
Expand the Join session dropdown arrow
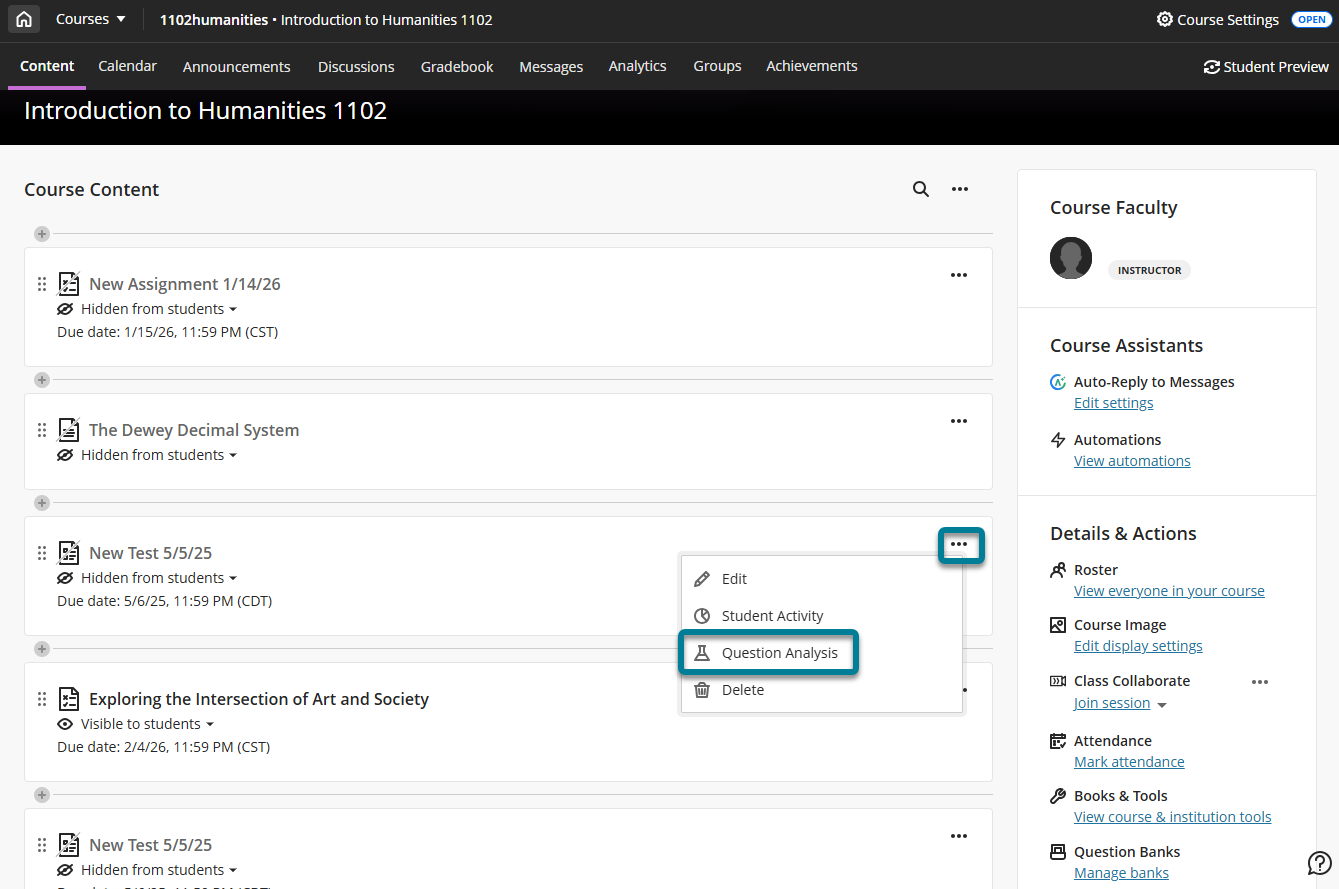point(1162,705)
